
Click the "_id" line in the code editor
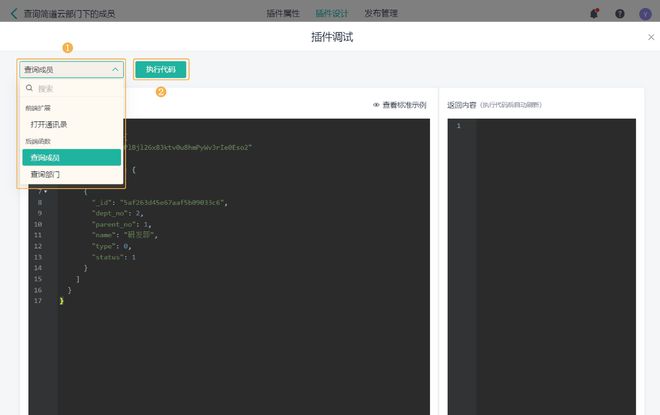[x=160, y=203]
